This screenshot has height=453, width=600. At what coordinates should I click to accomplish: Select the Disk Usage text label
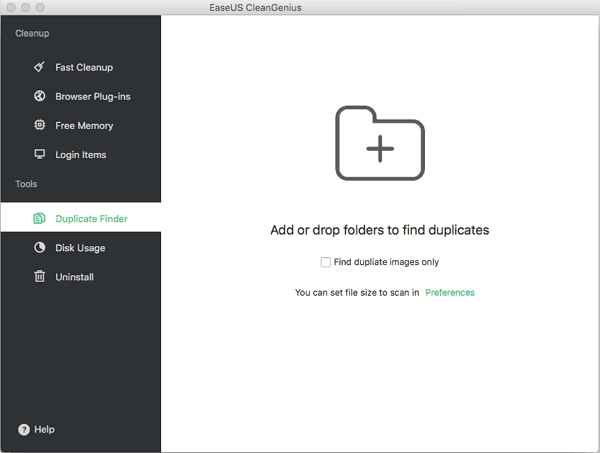[x=80, y=247]
